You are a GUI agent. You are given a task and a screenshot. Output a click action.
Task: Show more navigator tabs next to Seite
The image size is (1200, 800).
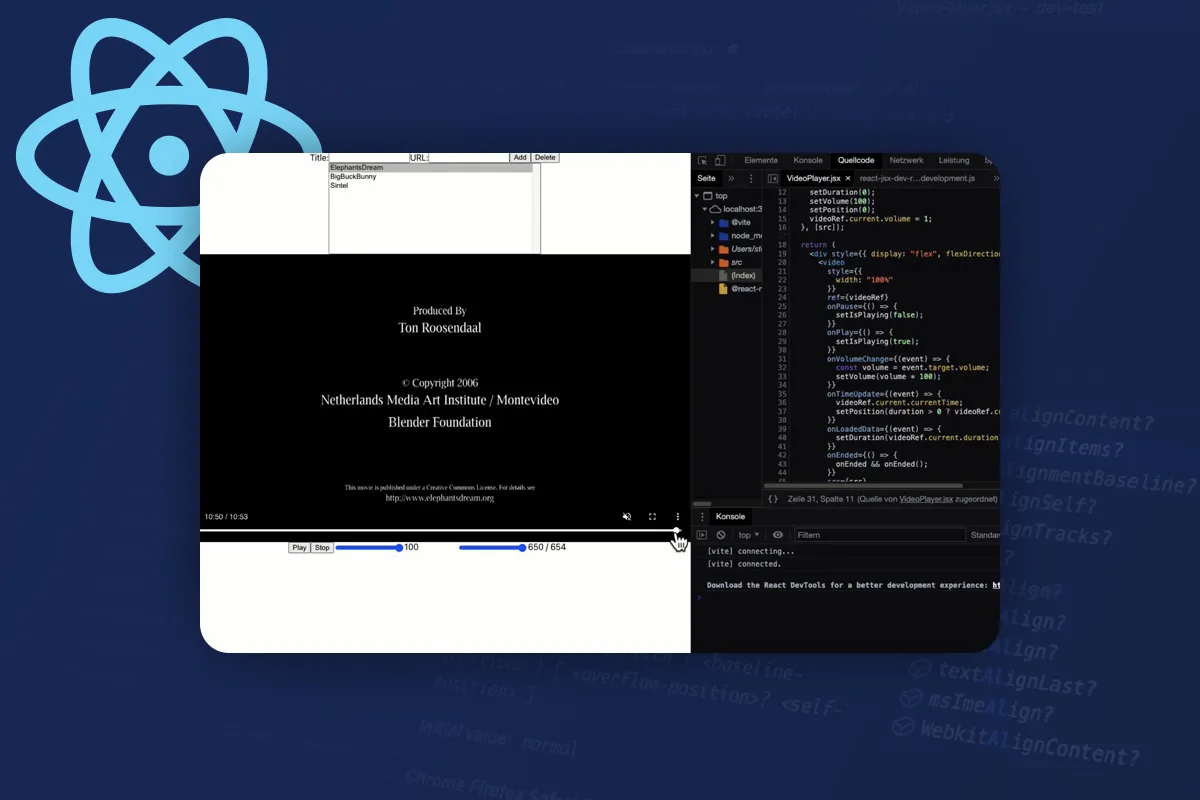[x=730, y=178]
